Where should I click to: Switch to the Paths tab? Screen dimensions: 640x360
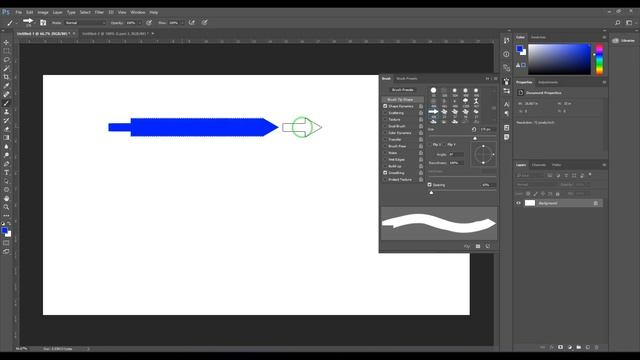tap(556, 165)
